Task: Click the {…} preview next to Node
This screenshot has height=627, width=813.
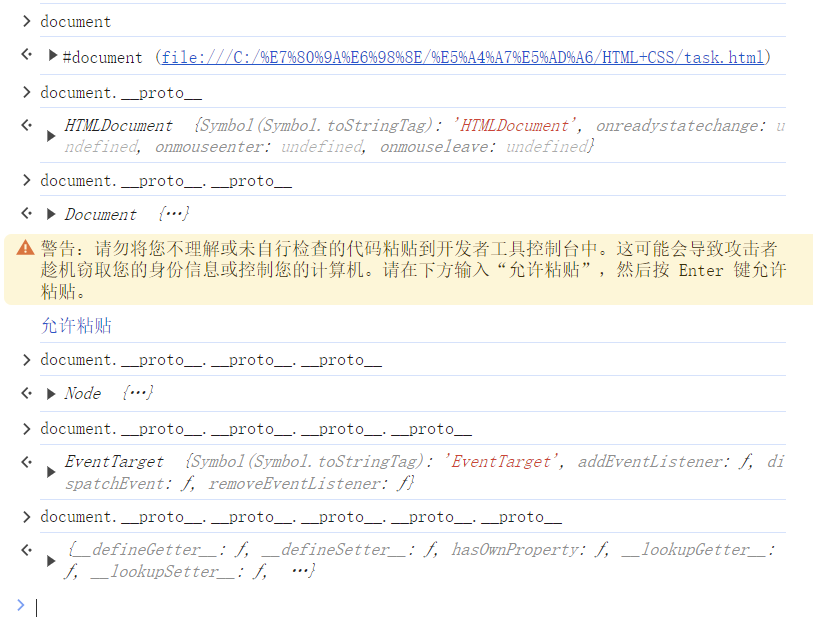Action: point(137,393)
